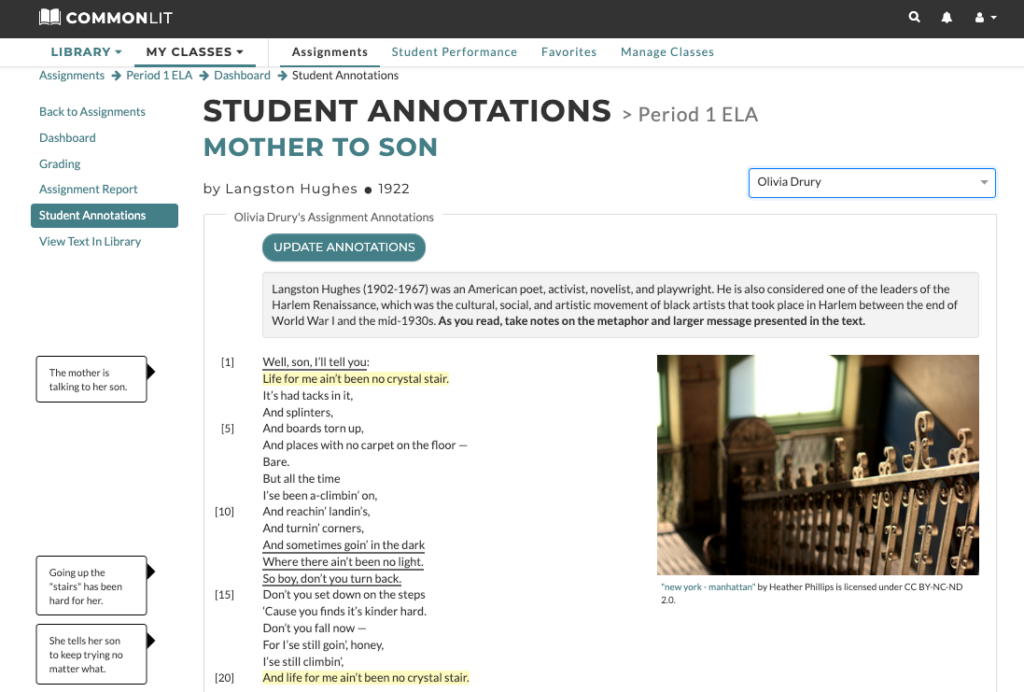This screenshot has width=1024, height=692.
Task: Click underlined line 'So boy, don't you turn back.'
Action: 332,578
